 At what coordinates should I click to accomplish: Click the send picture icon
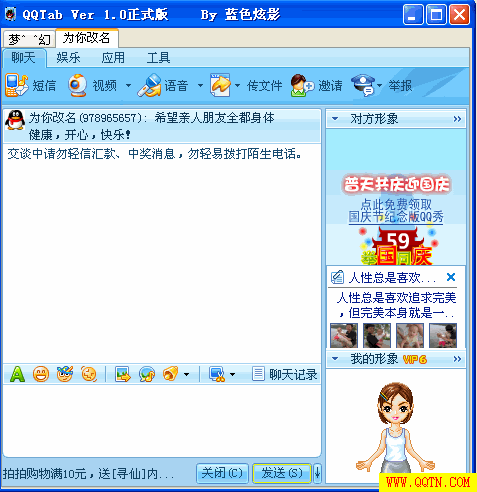pyautogui.click(x=123, y=374)
